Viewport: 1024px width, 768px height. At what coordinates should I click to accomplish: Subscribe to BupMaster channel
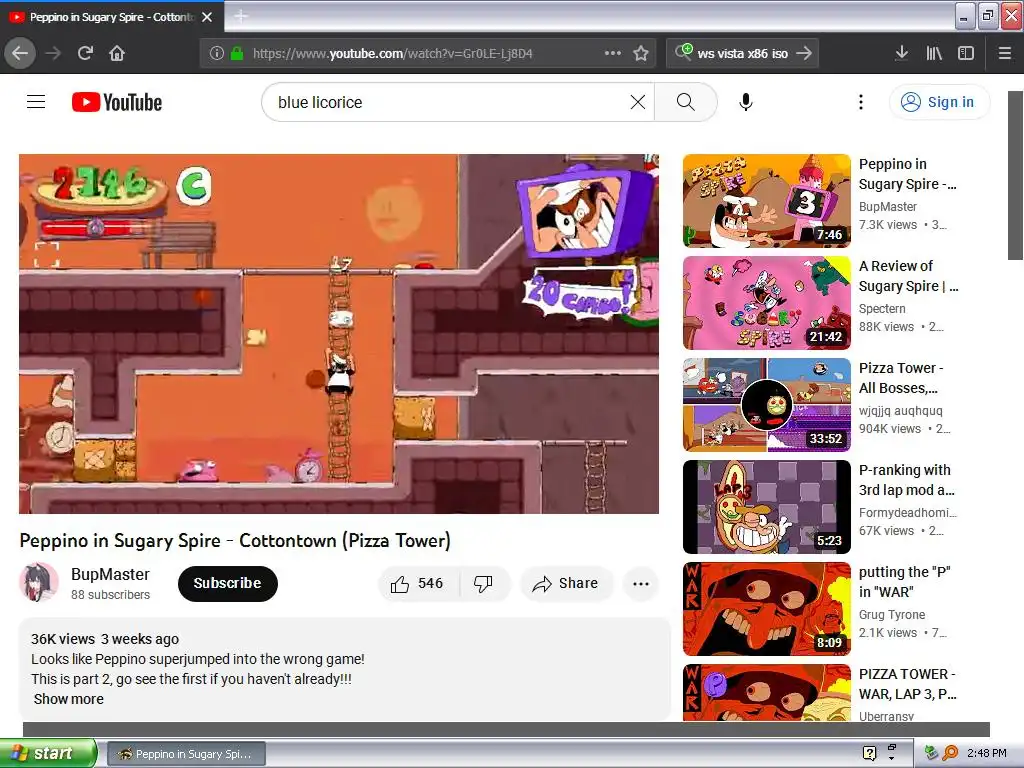pyautogui.click(x=227, y=583)
